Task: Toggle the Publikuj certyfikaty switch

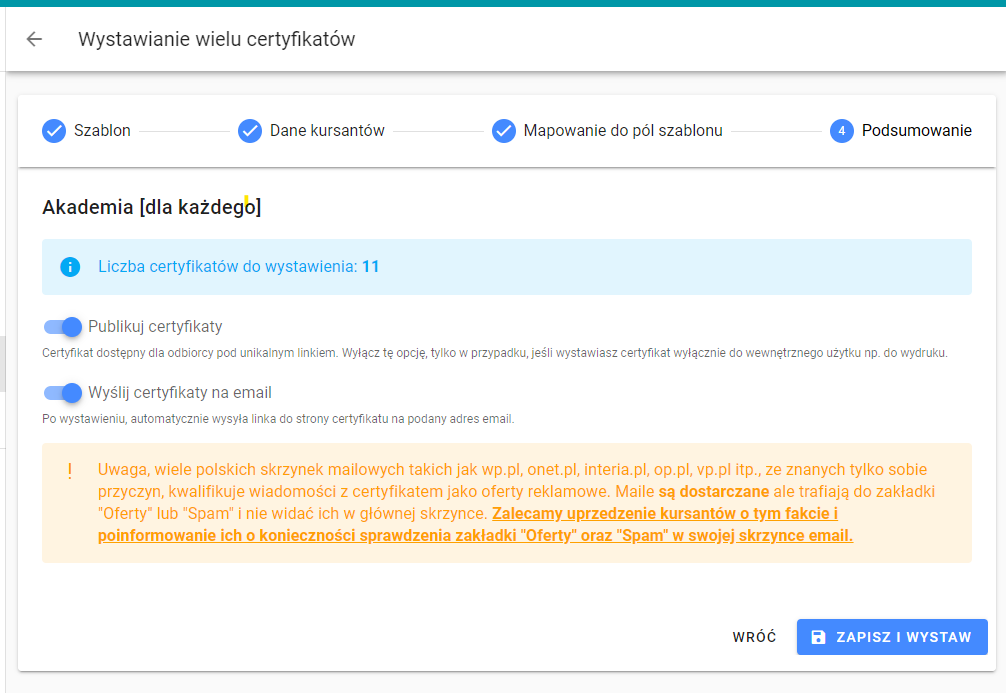Action: tap(63, 327)
